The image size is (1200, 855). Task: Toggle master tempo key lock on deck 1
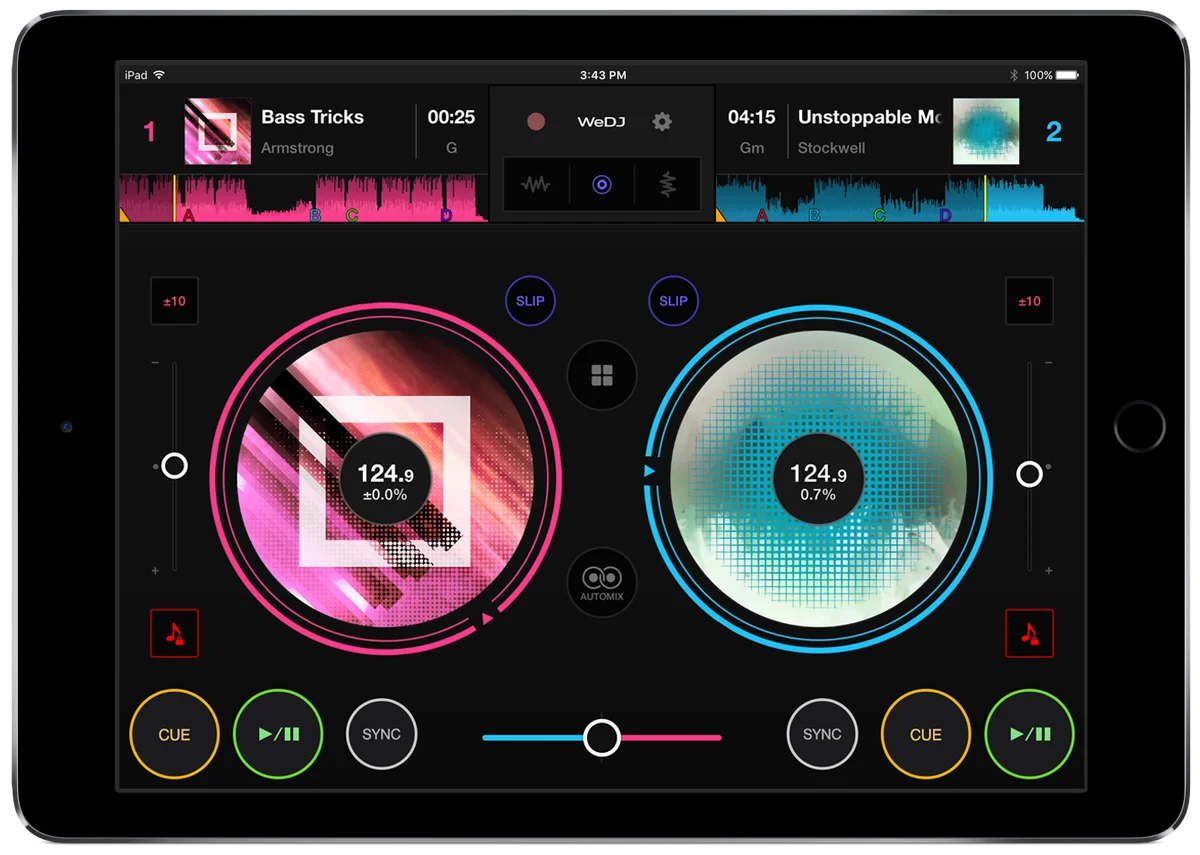click(x=174, y=633)
